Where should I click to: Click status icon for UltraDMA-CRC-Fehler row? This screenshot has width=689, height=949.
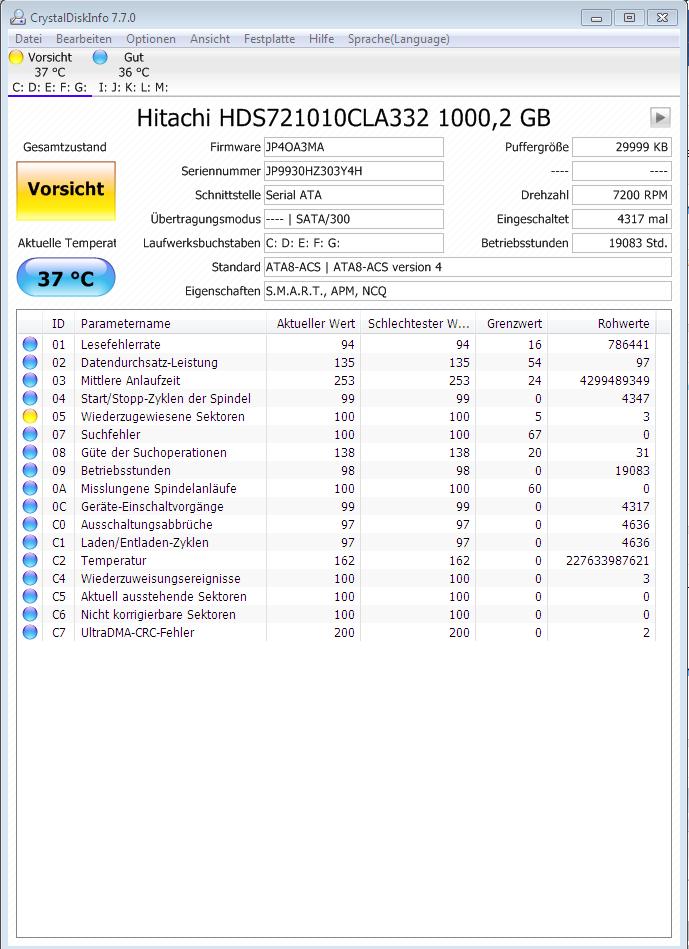pyautogui.click(x=30, y=632)
